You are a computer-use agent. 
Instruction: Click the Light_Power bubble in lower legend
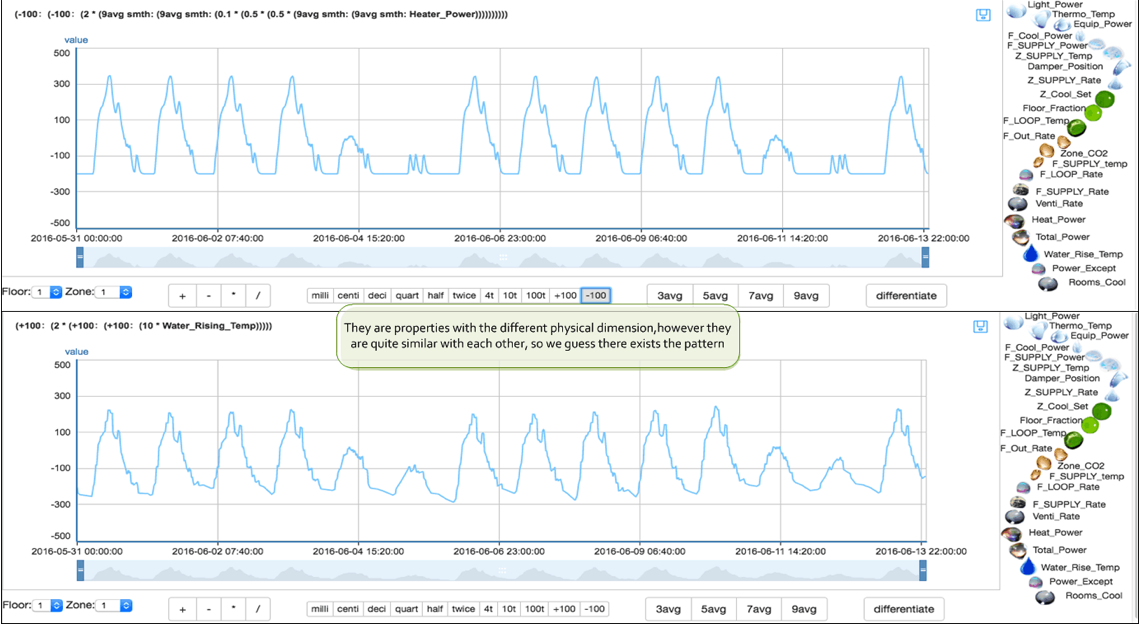pos(1013,320)
